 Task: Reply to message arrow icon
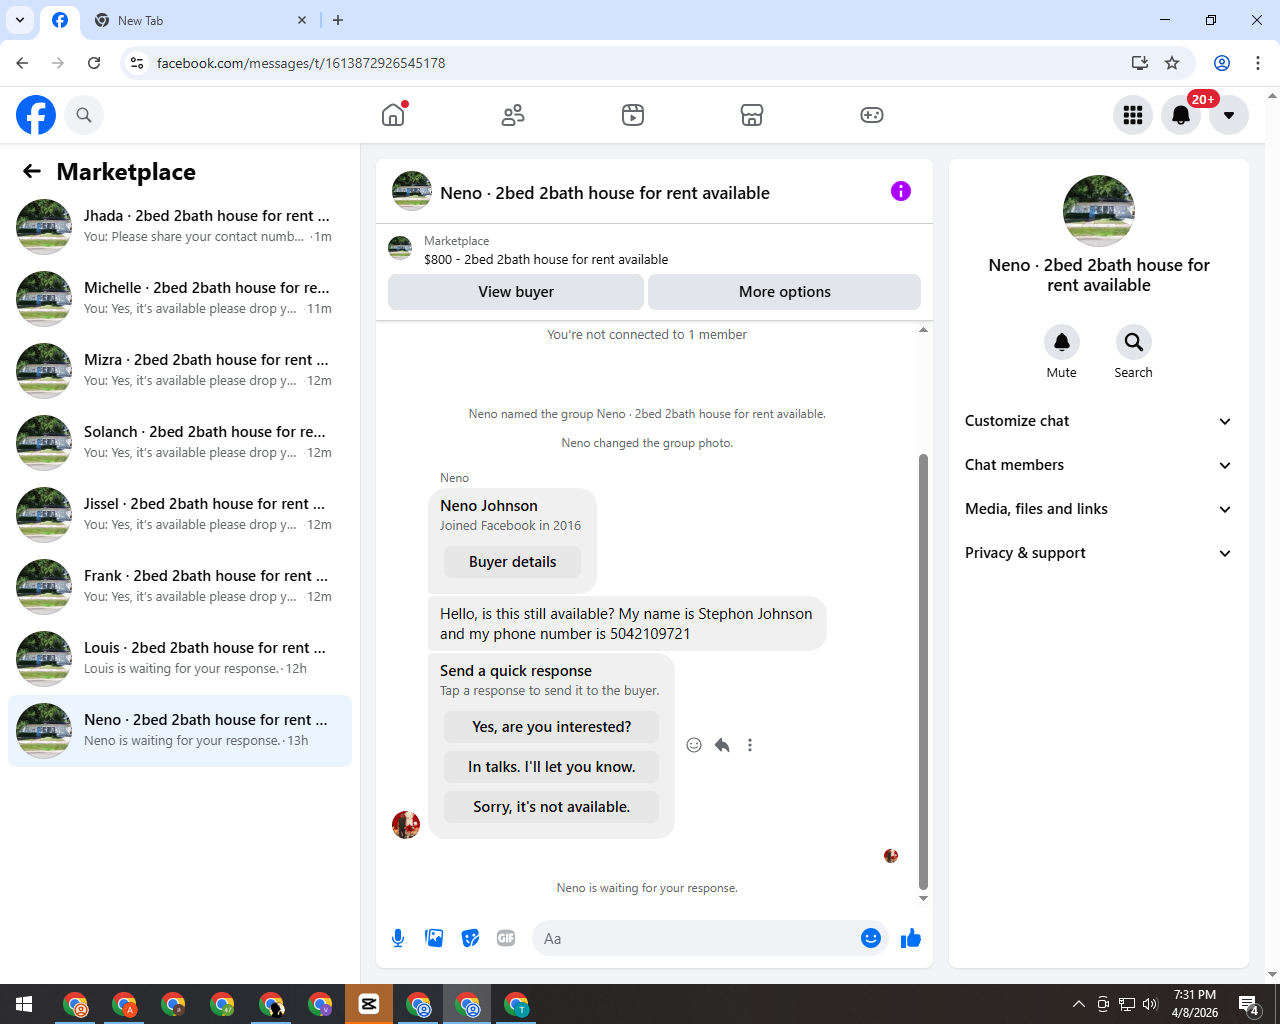722,745
